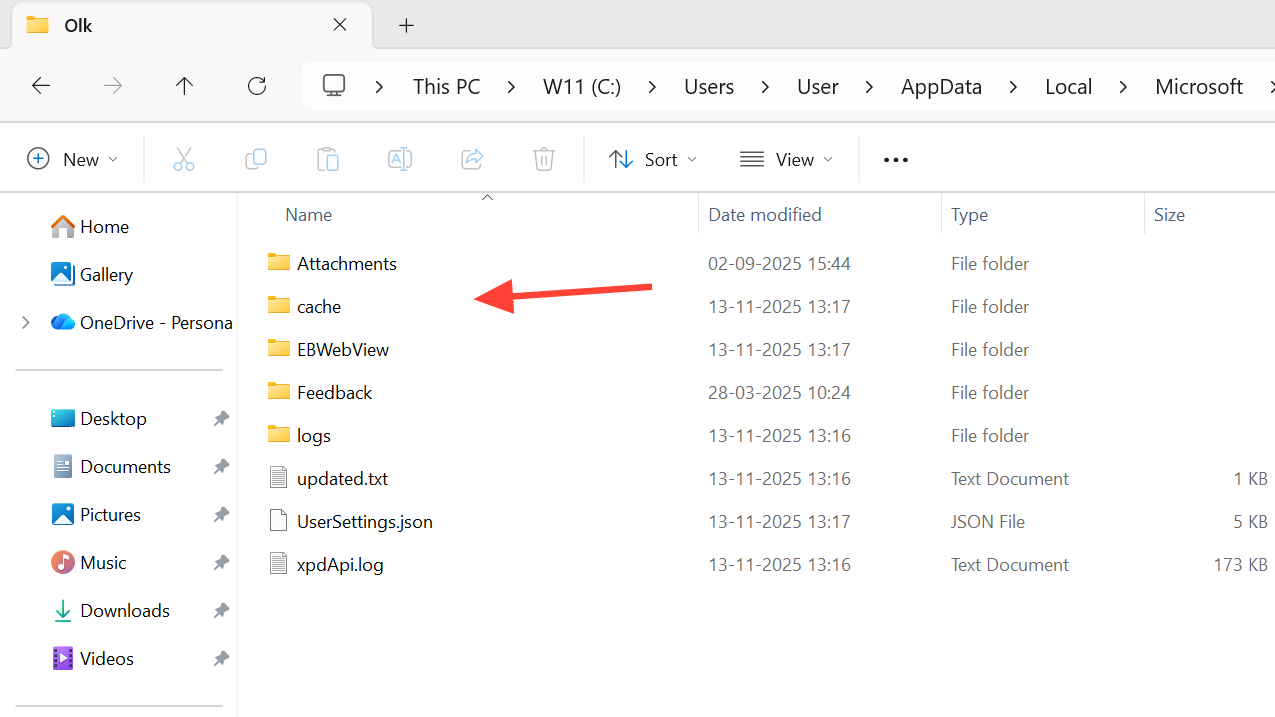Image resolution: width=1275 pixels, height=717 pixels.
Task: Sort by the Date modified column header
Action: pos(765,214)
